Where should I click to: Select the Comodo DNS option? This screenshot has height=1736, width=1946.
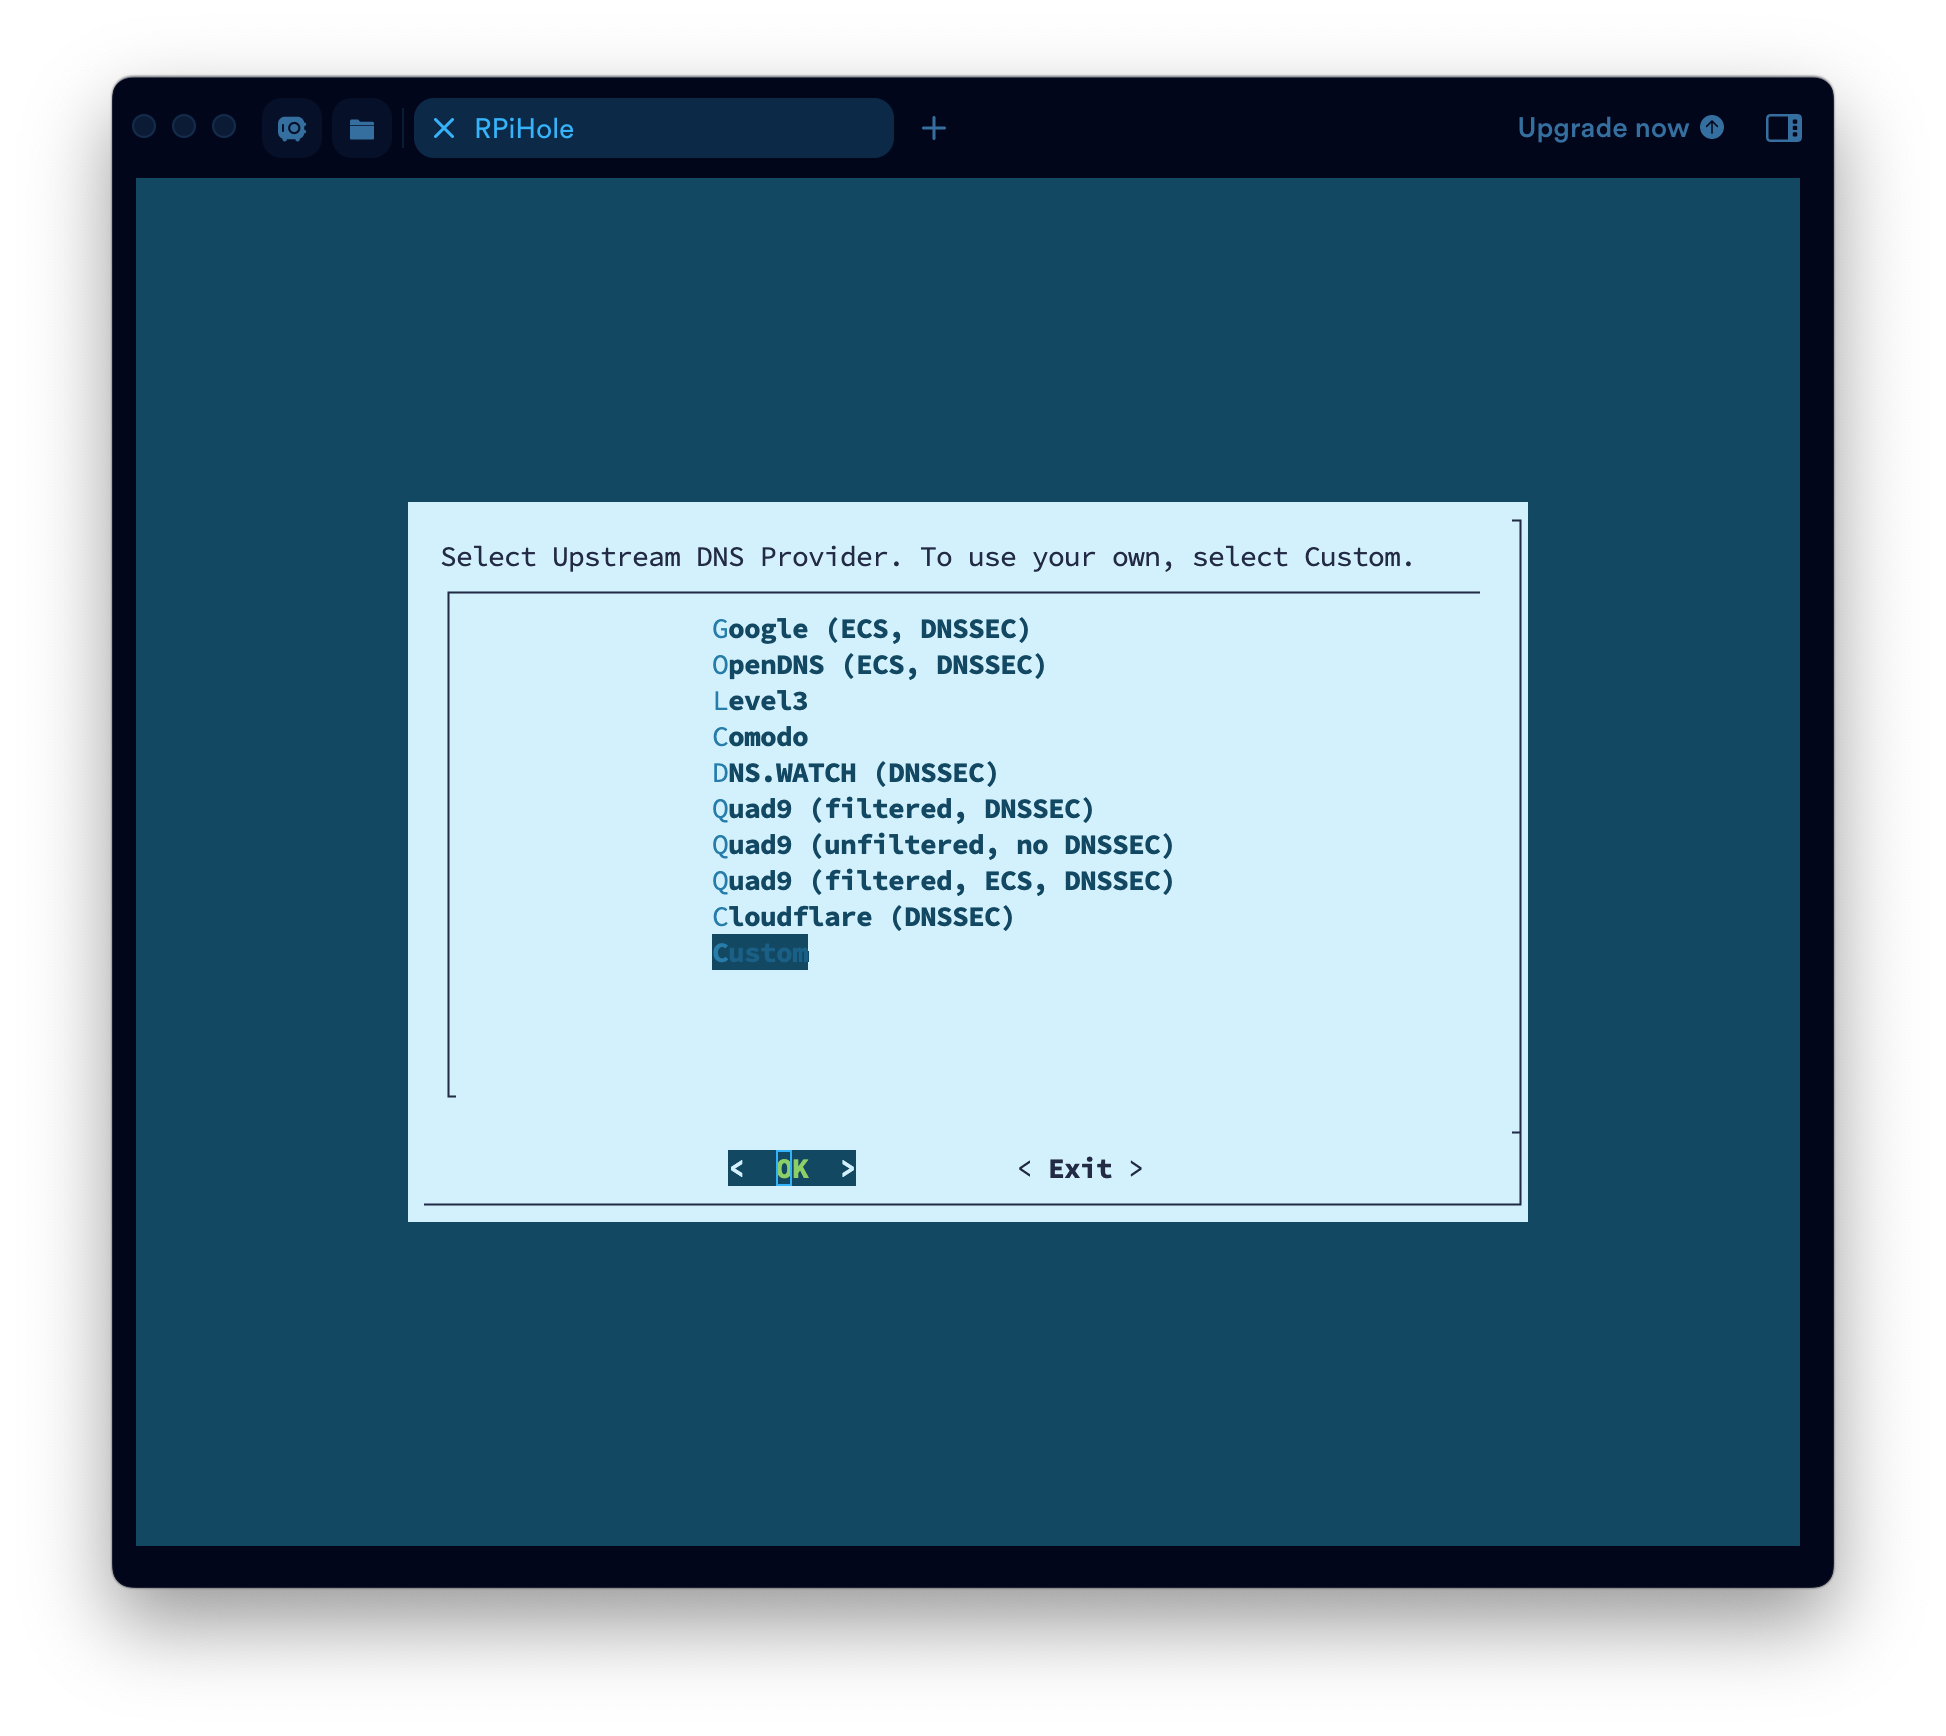[x=759, y=737]
